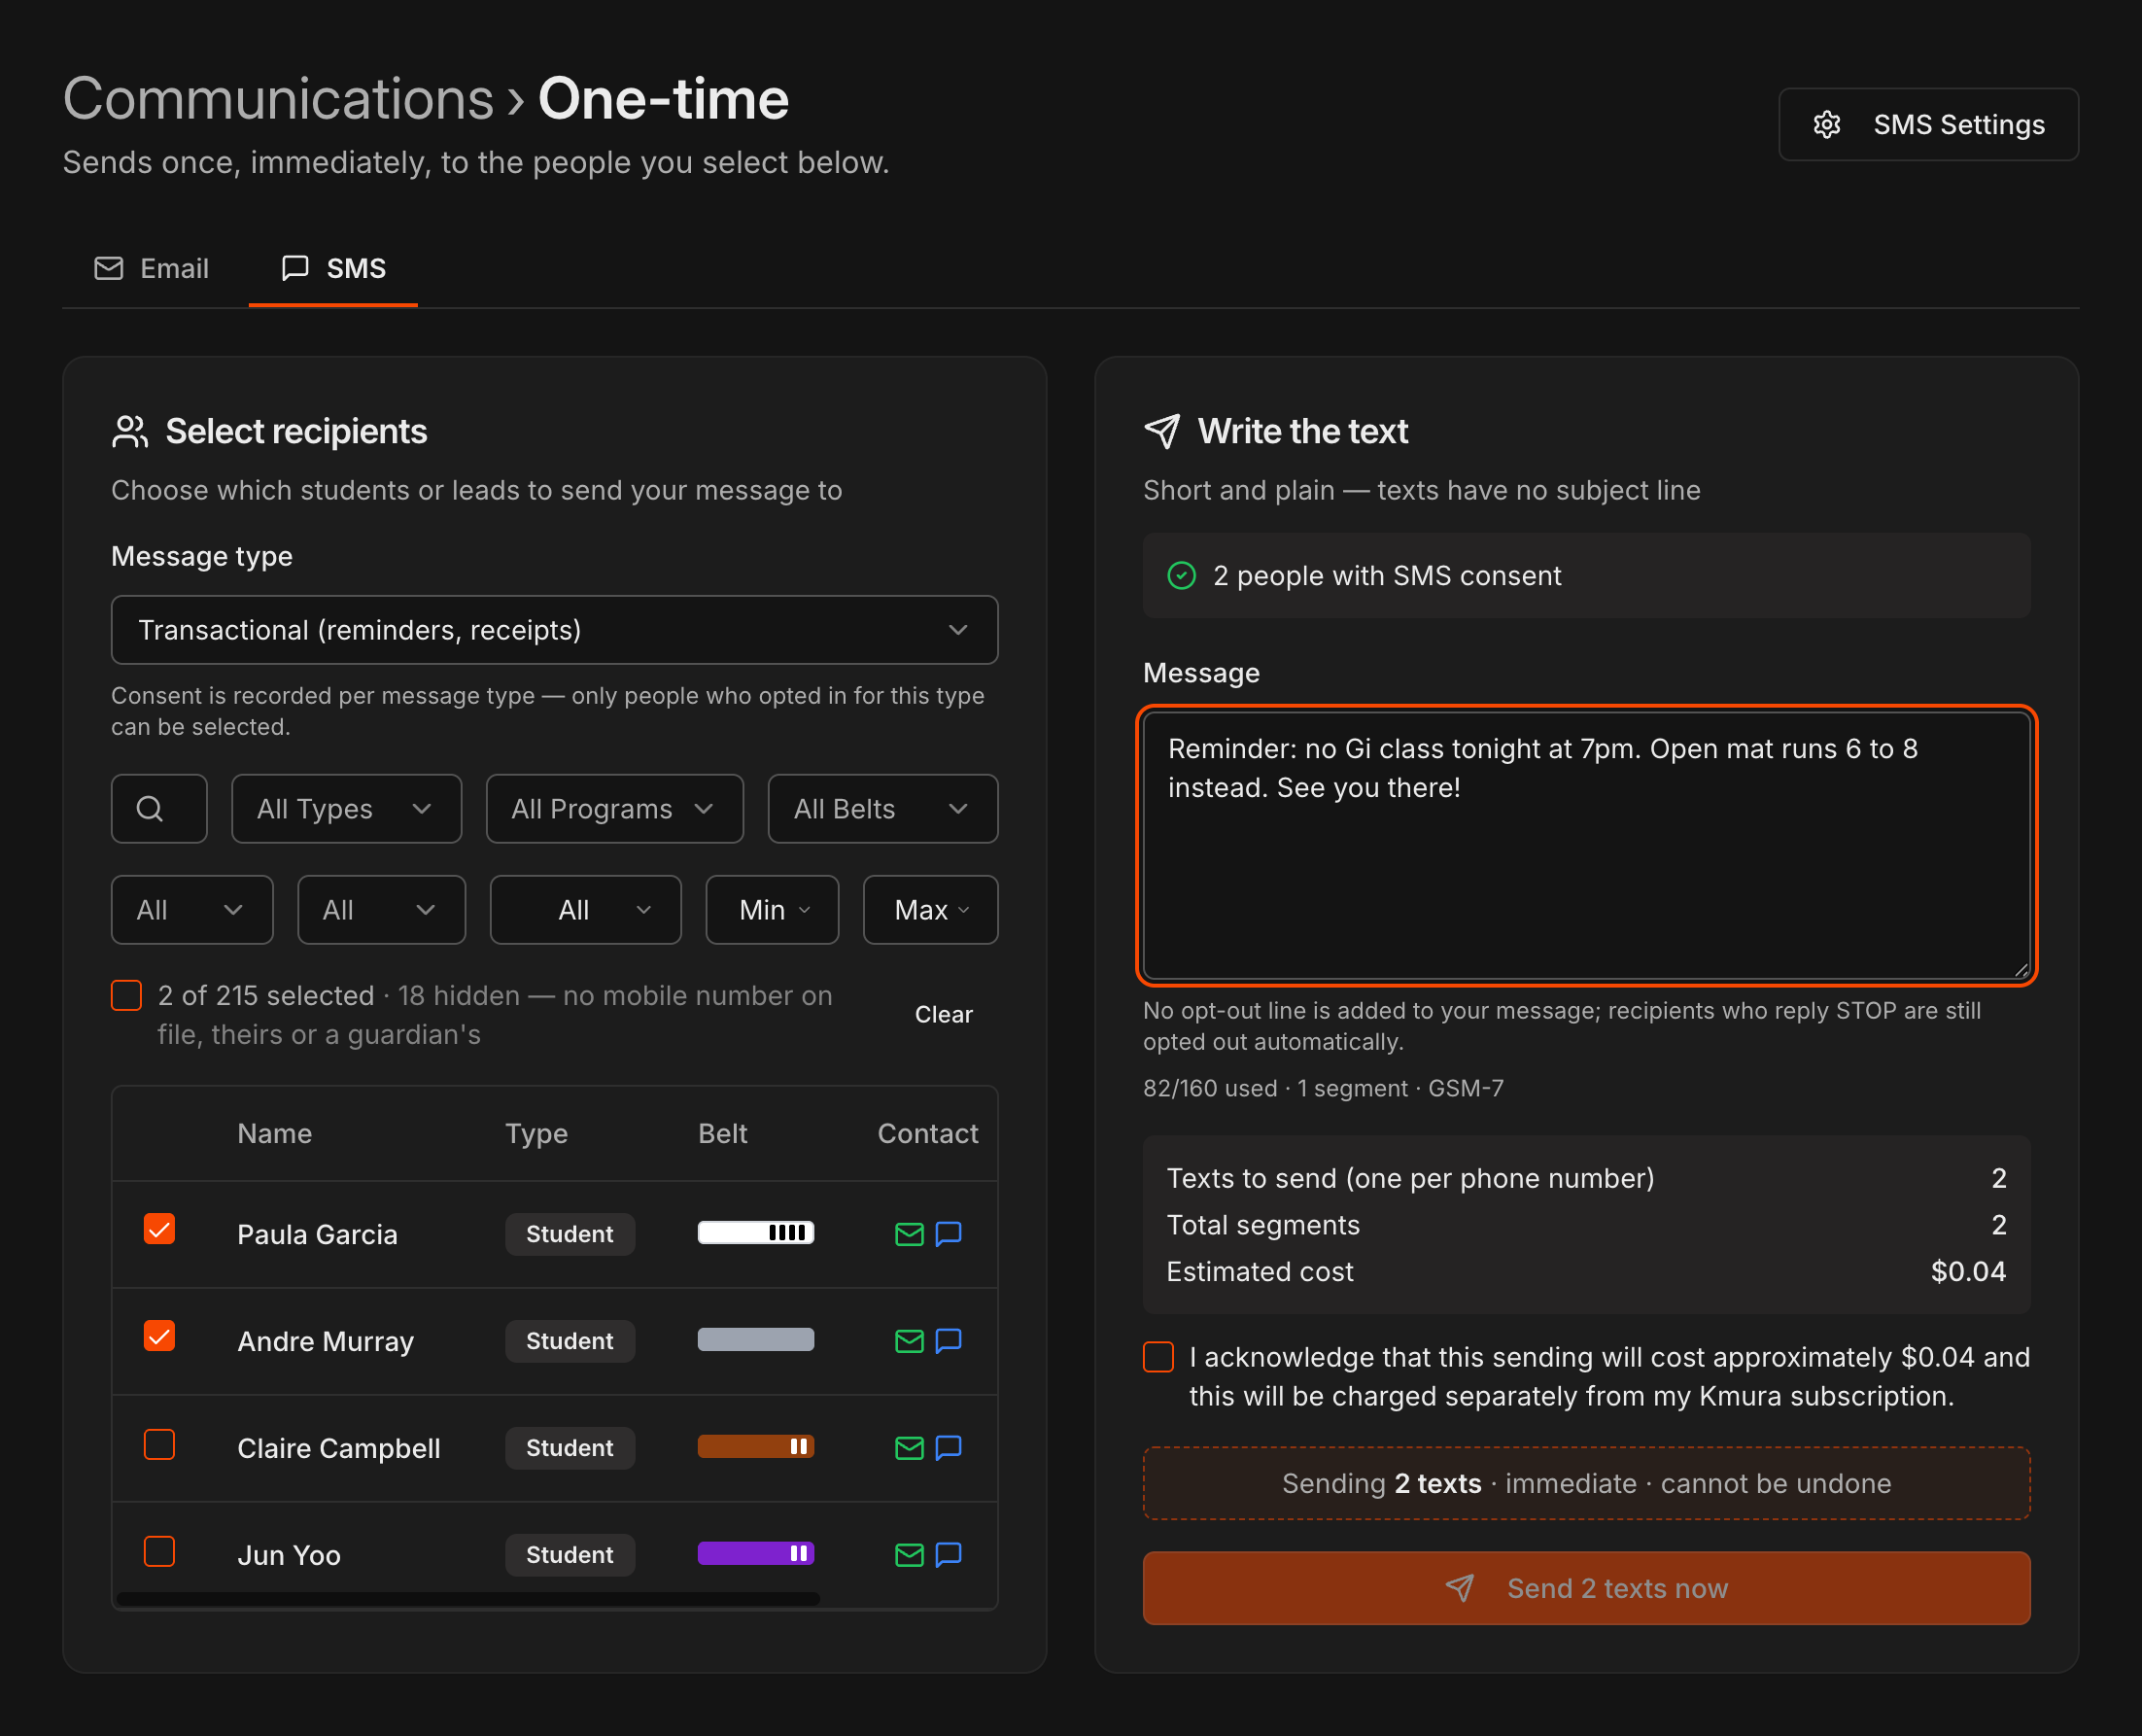Check Claire Campbell's checkbox
Image resolution: width=2142 pixels, height=1736 pixels.
[x=159, y=1443]
